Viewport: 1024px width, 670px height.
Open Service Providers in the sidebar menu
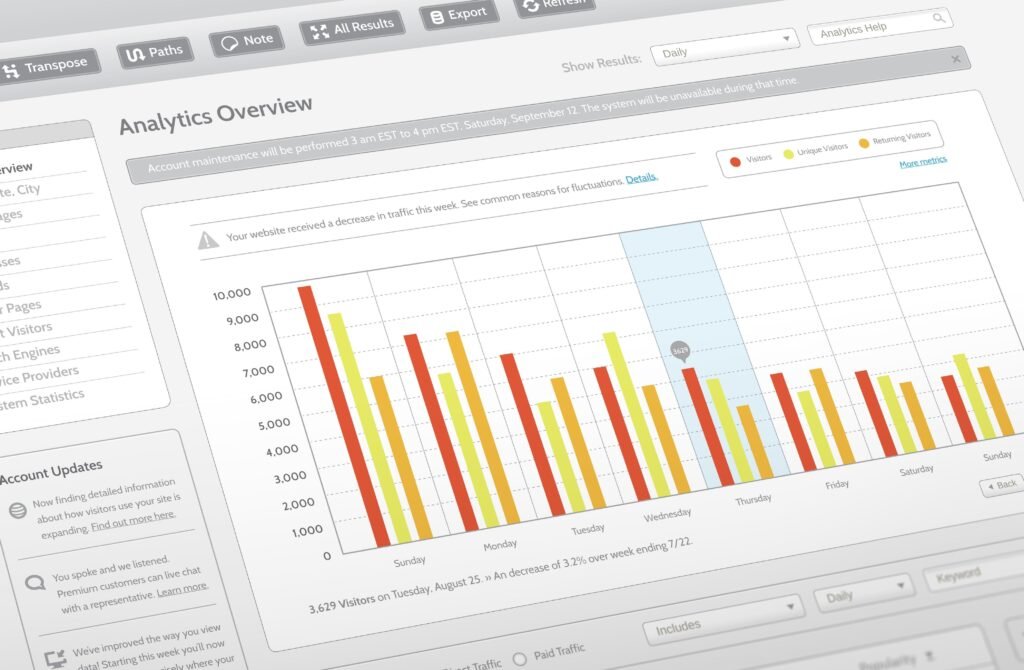pyautogui.click(x=40, y=375)
